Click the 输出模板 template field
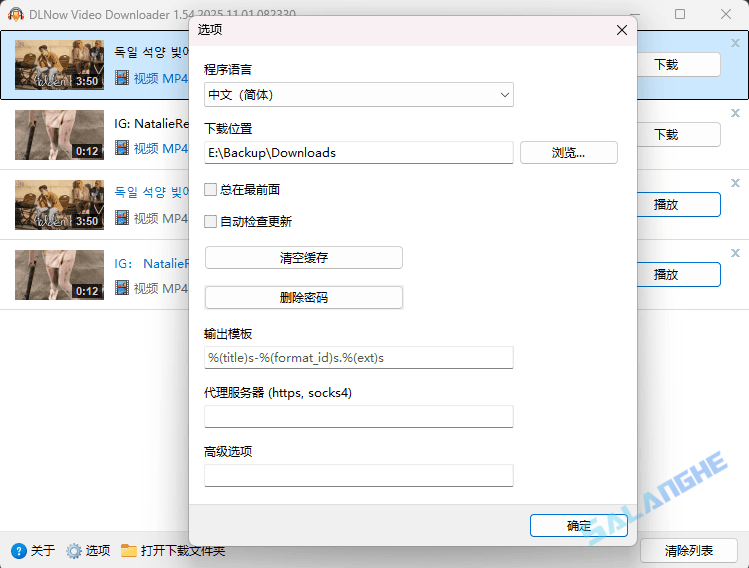The image size is (749, 568). point(359,358)
